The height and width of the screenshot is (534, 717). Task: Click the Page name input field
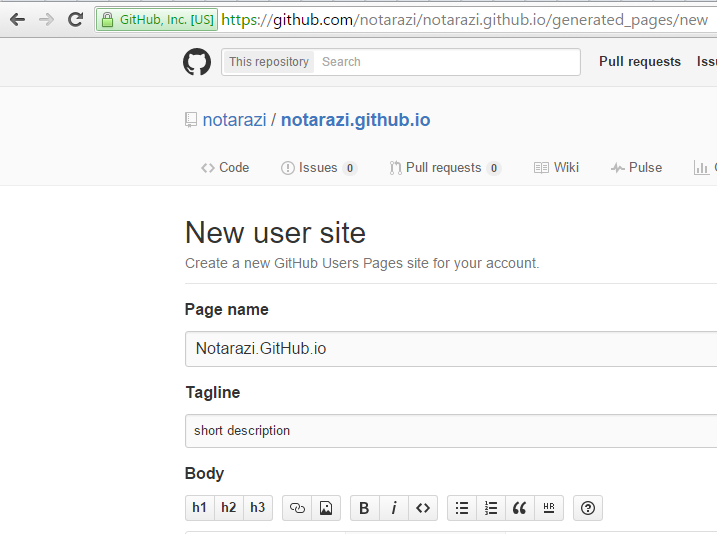(451, 349)
